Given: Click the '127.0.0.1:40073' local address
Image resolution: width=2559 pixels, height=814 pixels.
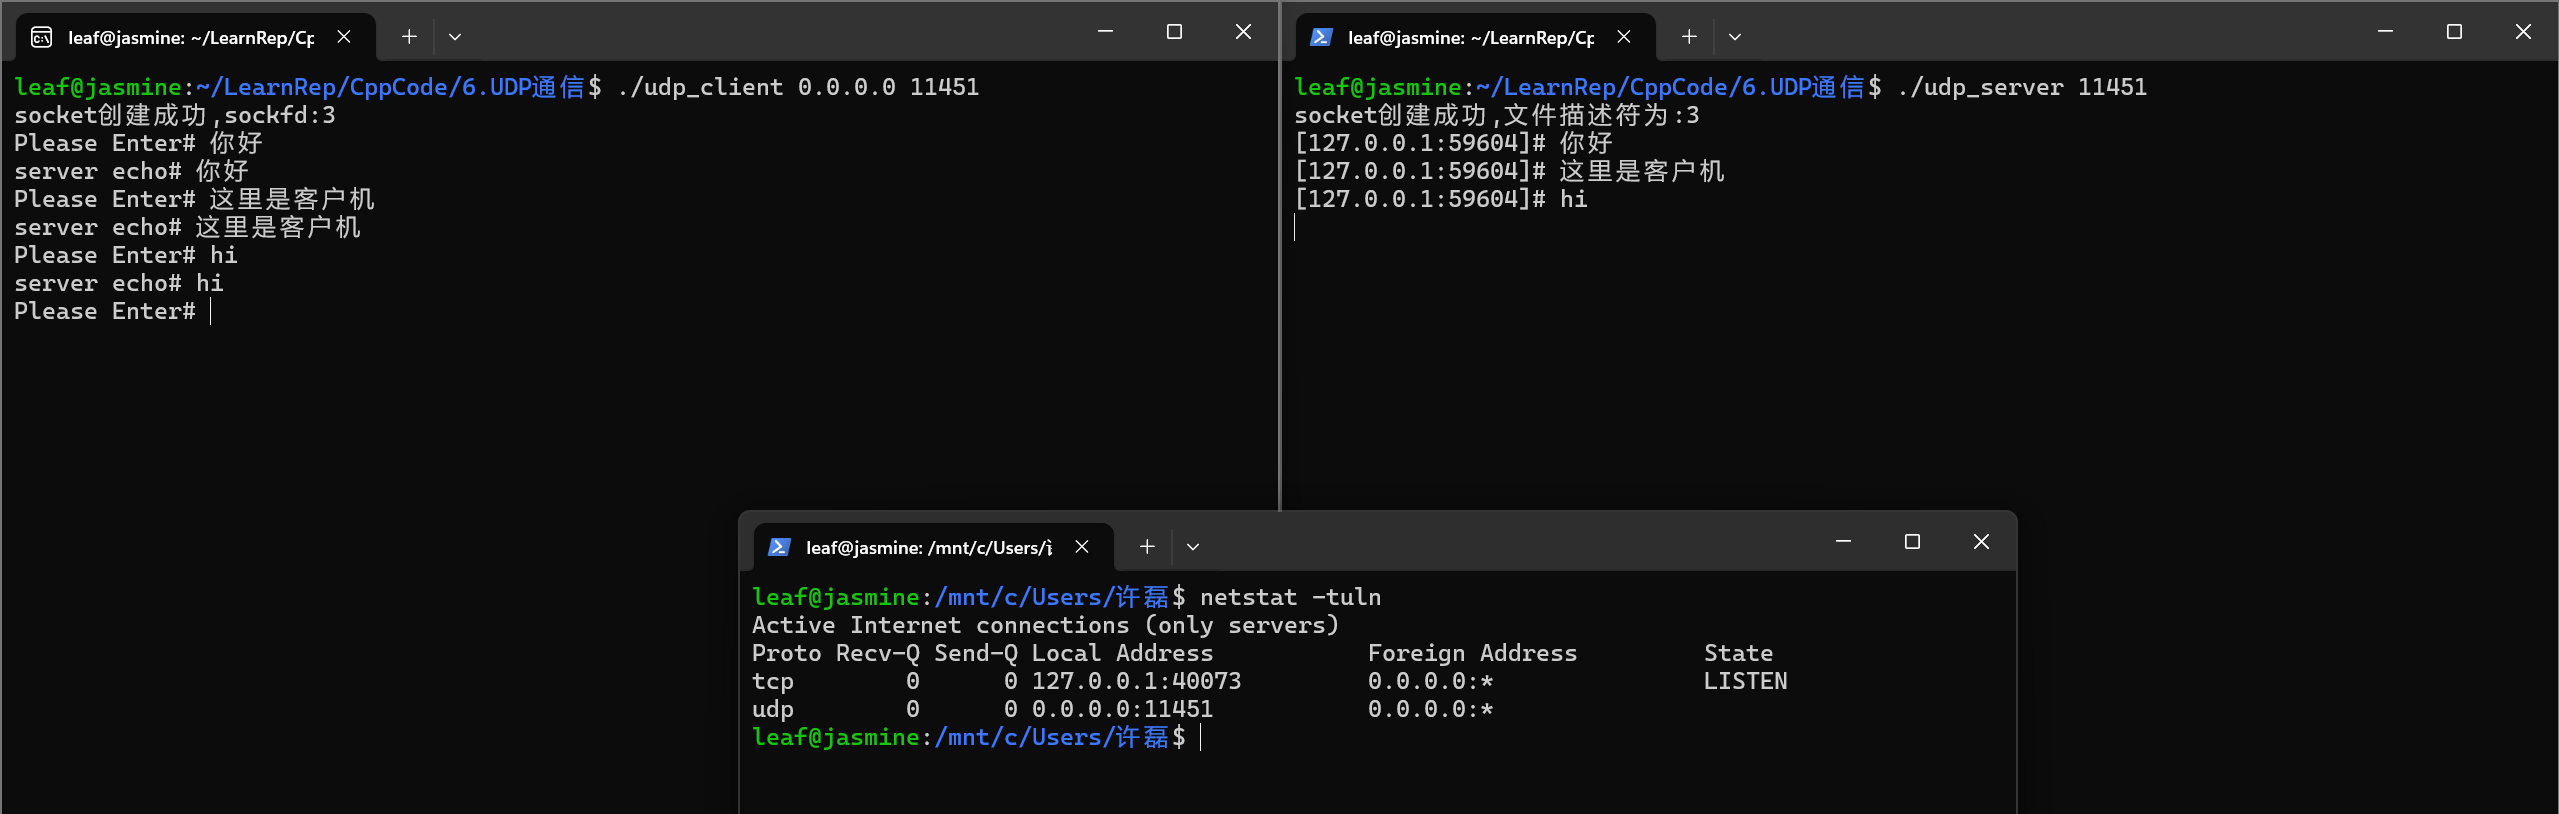Looking at the screenshot, I should coord(1136,681).
